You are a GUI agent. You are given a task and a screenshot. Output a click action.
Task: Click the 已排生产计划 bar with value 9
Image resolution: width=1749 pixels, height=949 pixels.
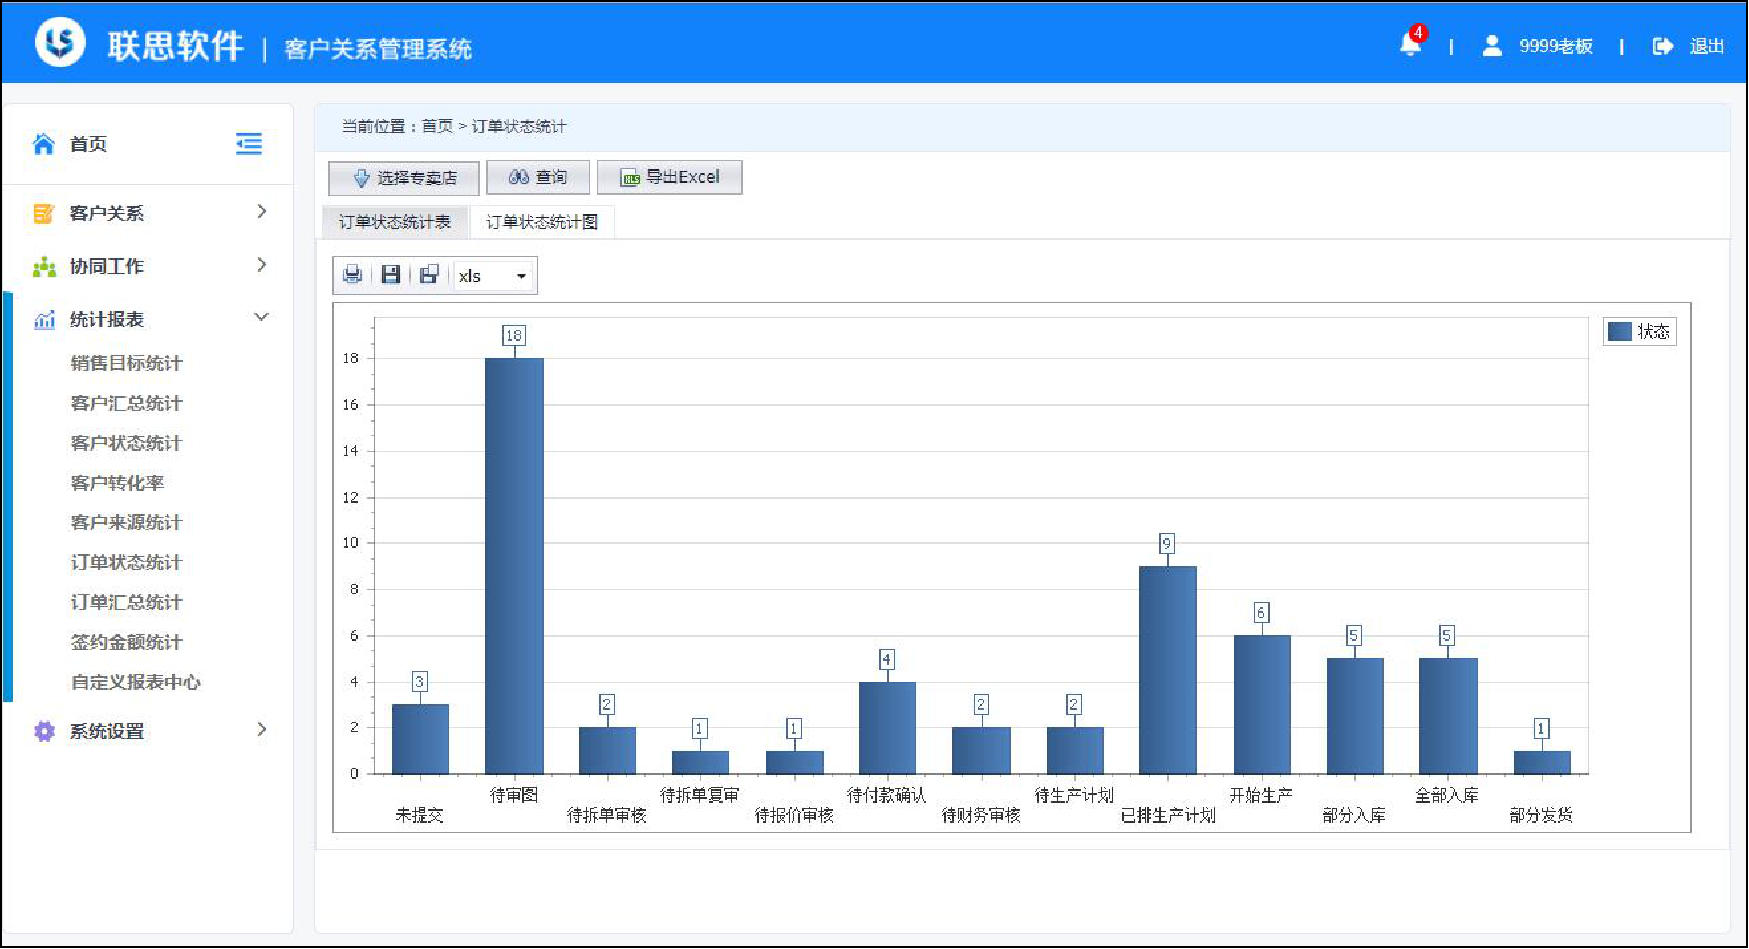(x=1168, y=670)
